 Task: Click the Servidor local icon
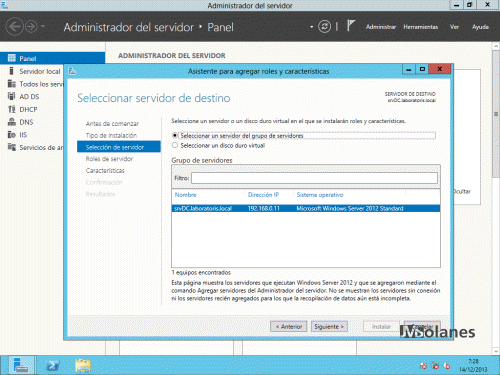pyautogui.click(x=12, y=71)
